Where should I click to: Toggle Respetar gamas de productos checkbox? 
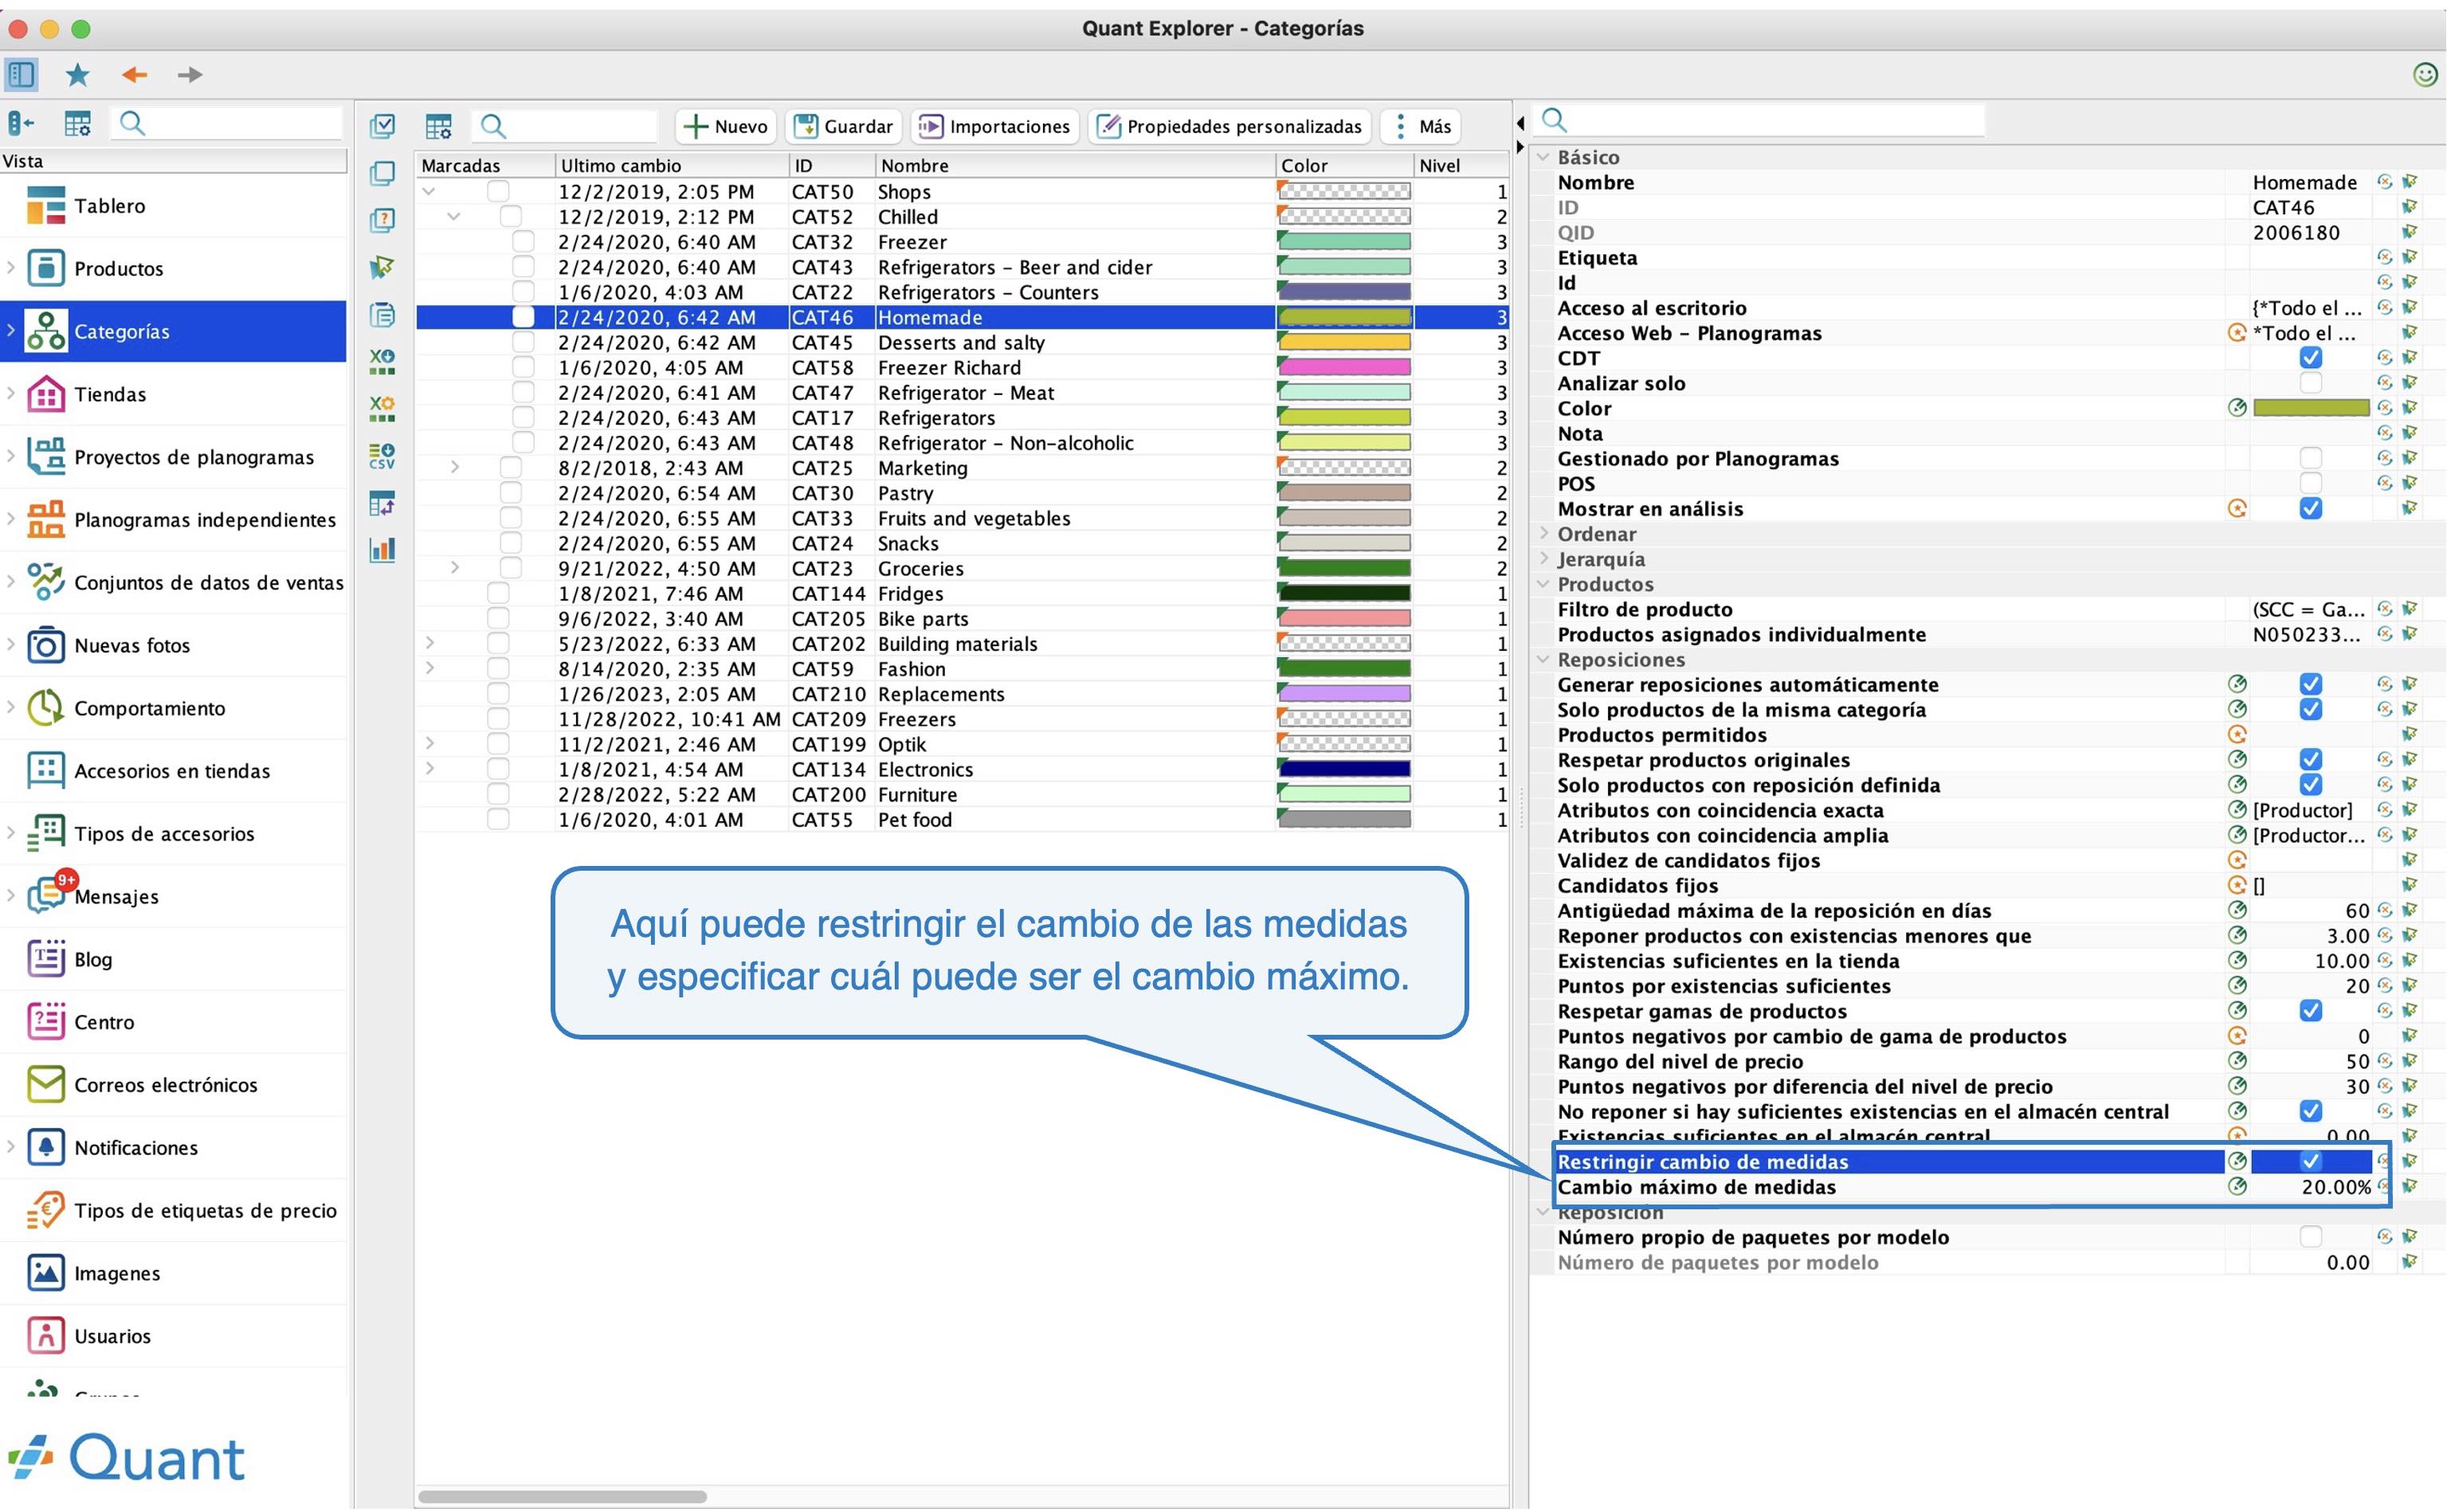[x=2310, y=1011]
